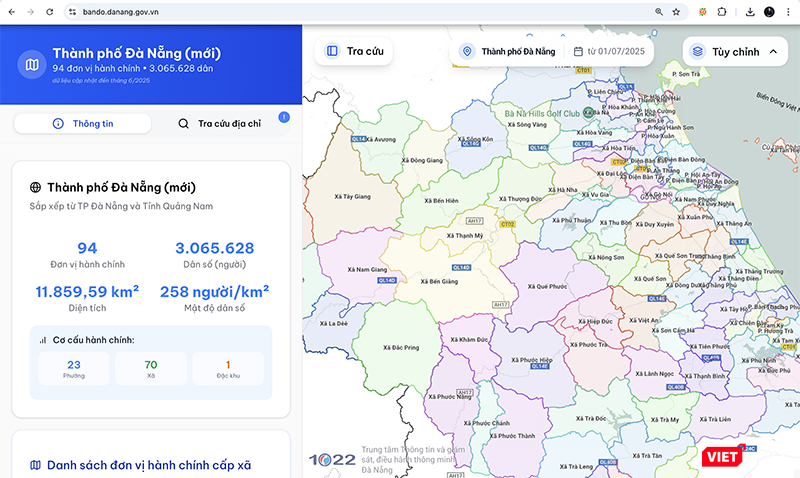Screen dimensions: 800x478
Task: Click the blue notification badge beside Tra cứu địa chỉ
Action: click(284, 117)
